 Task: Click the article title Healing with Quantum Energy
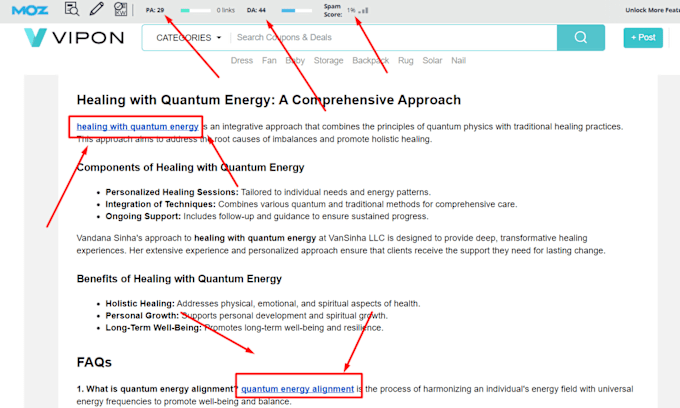click(269, 100)
